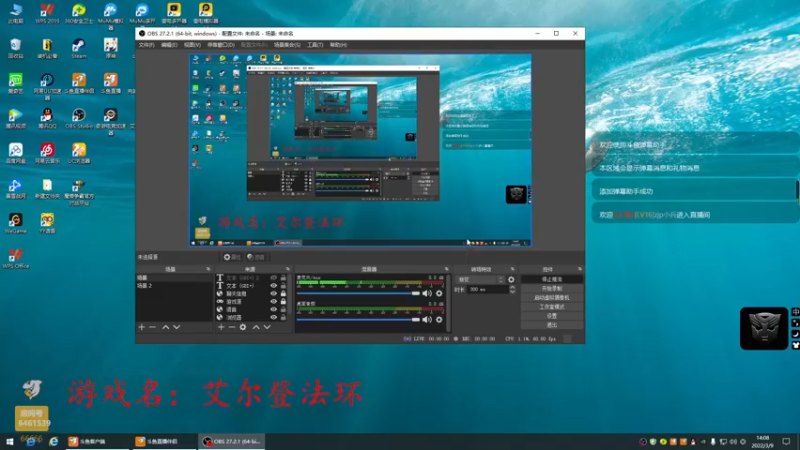Viewport: 800px width, 450px height.
Task: Toggle visibility of 文本 (GDI+) source
Action: [273, 286]
